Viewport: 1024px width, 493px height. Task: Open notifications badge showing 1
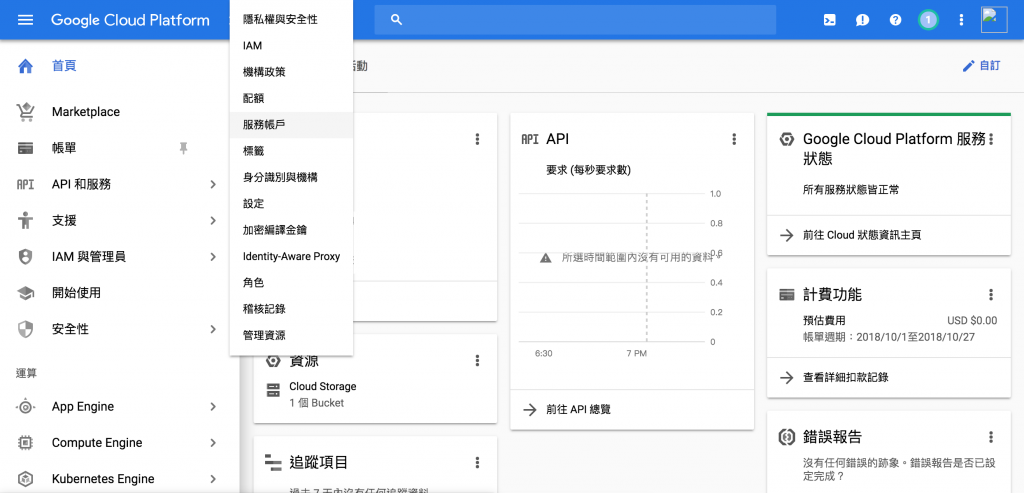pos(928,20)
